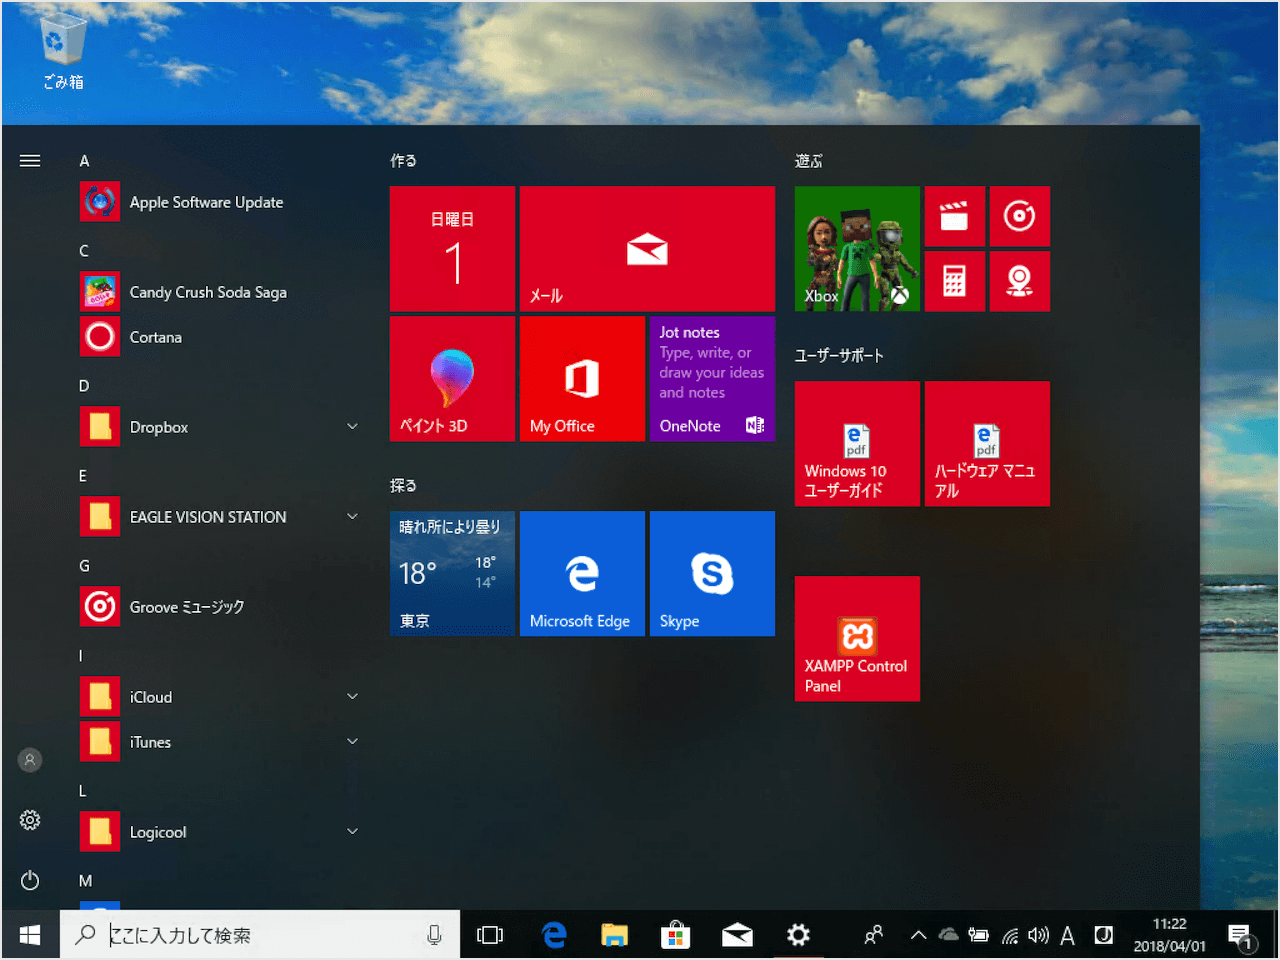Viewport: 1280px width, 960px height.
Task: Open Candy Crush Soda Saga
Action: click(x=220, y=292)
